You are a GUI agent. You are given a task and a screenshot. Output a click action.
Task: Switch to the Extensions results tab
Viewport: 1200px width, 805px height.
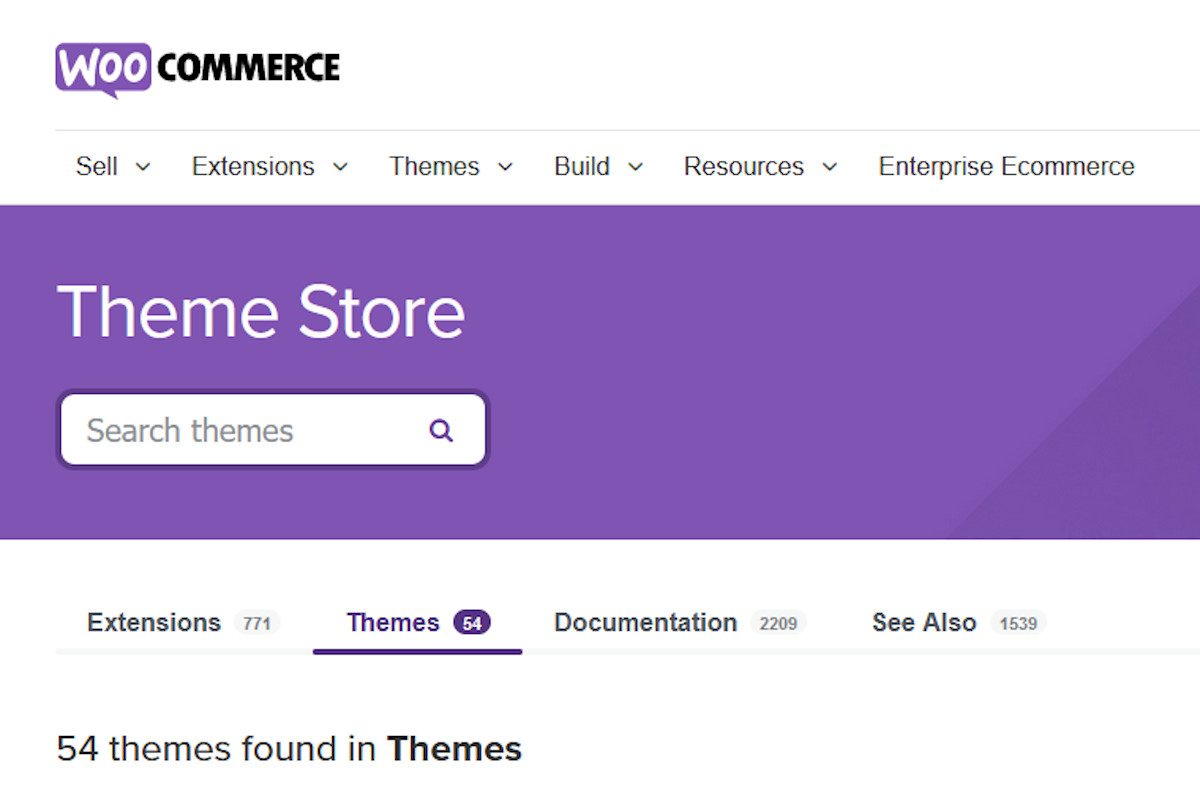tap(184, 622)
